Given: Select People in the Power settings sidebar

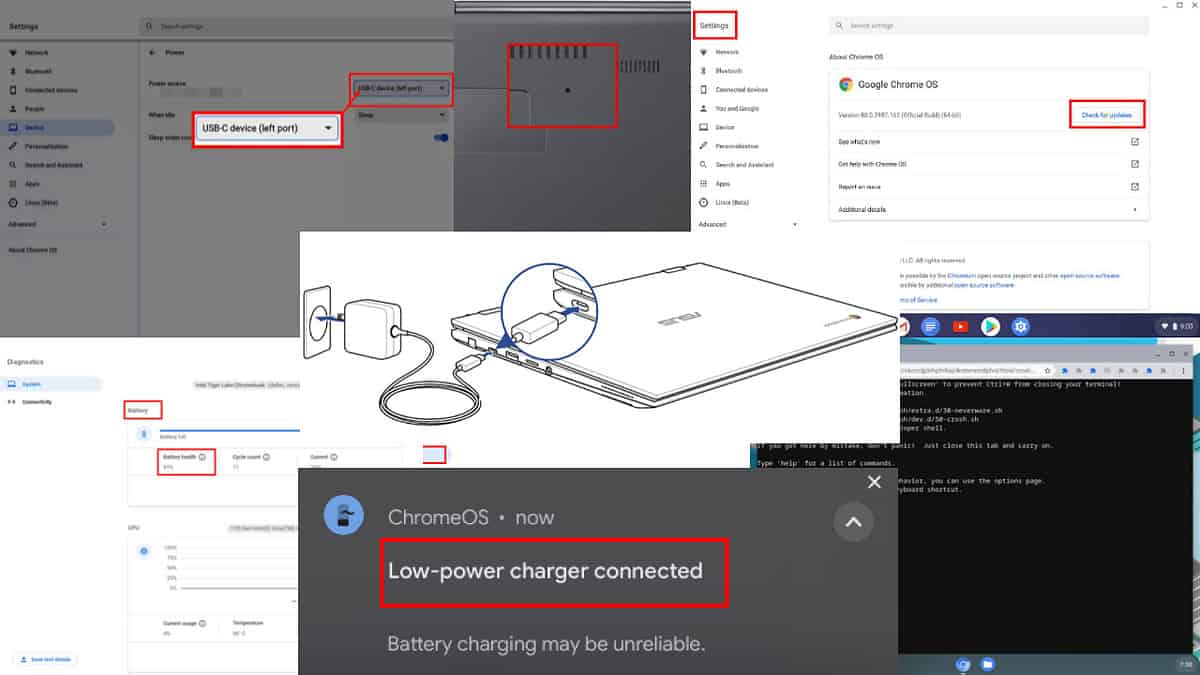Looking at the screenshot, I should point(34,109).
